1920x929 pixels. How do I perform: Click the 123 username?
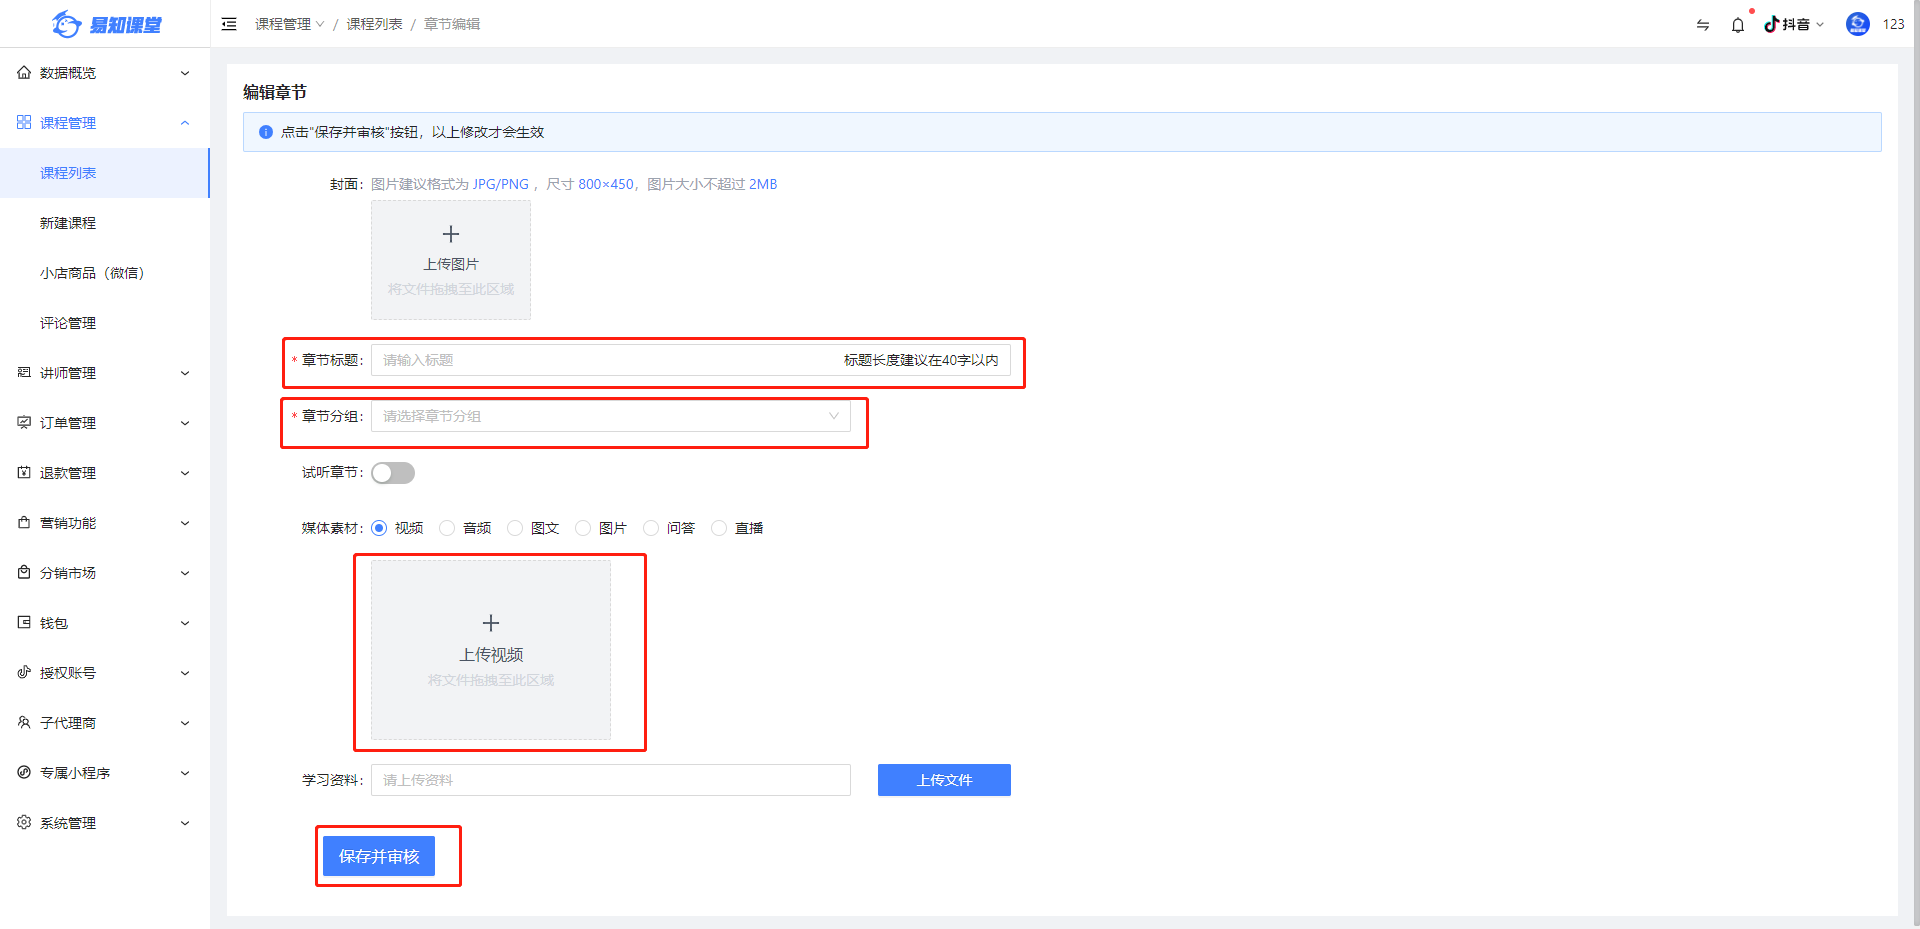pyautogui.click(x=1893, y=24)
